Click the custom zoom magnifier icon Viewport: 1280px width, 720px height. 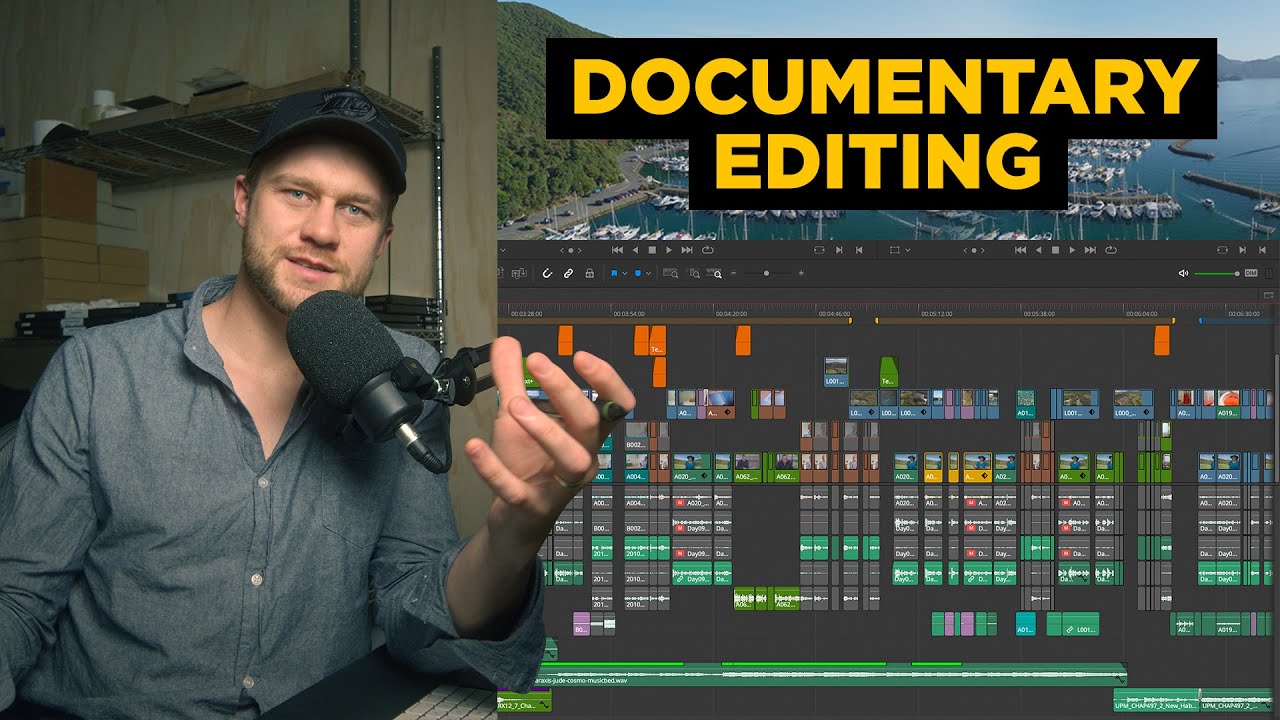tap(714, 273)
